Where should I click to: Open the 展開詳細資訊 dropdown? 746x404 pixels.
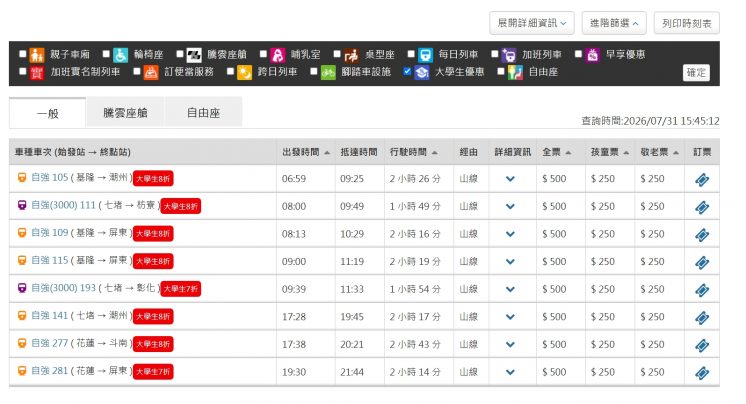(531, 23)
